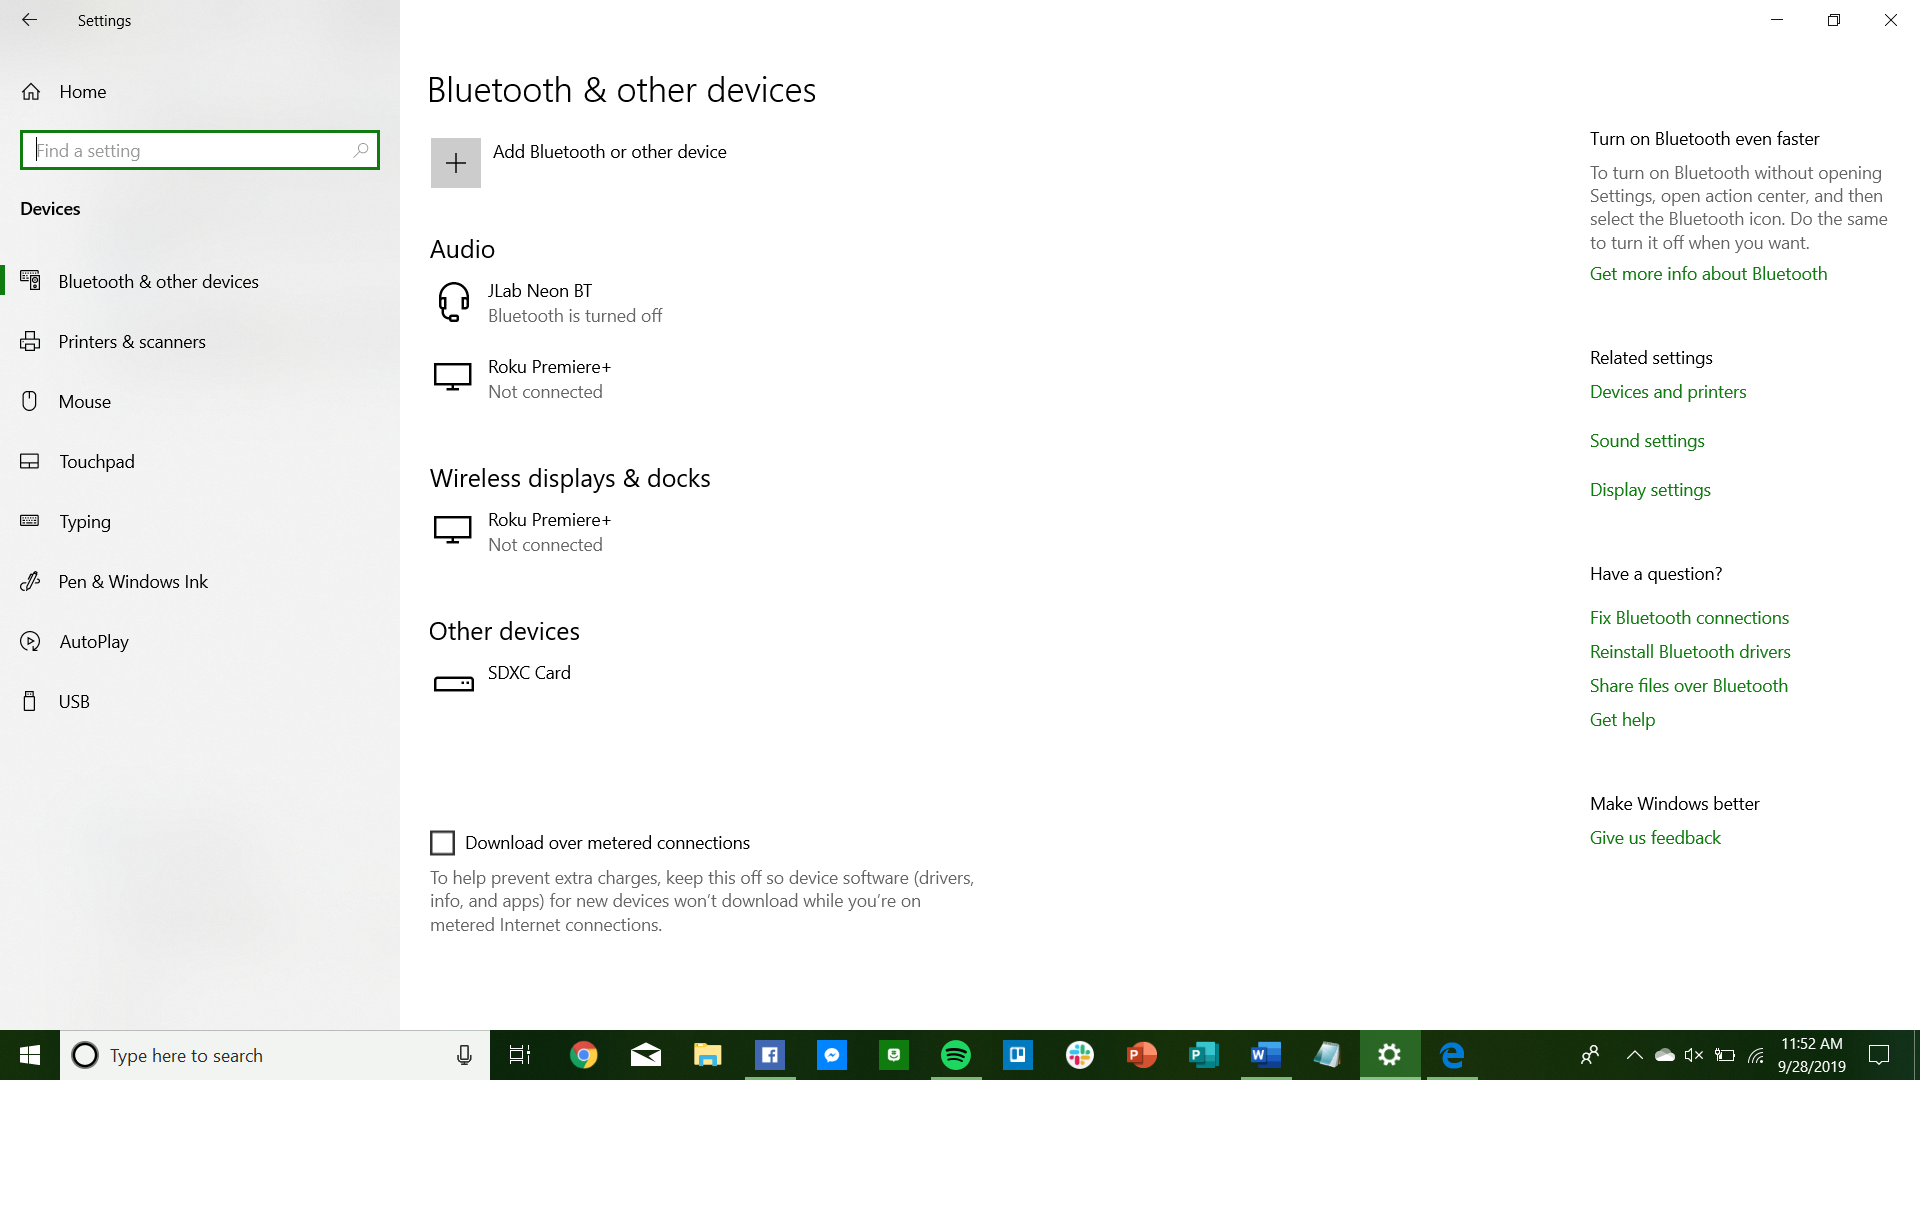Click Give us feedback link
The width and height of the screenshot is (1920, 1228).
[1655, 838]
